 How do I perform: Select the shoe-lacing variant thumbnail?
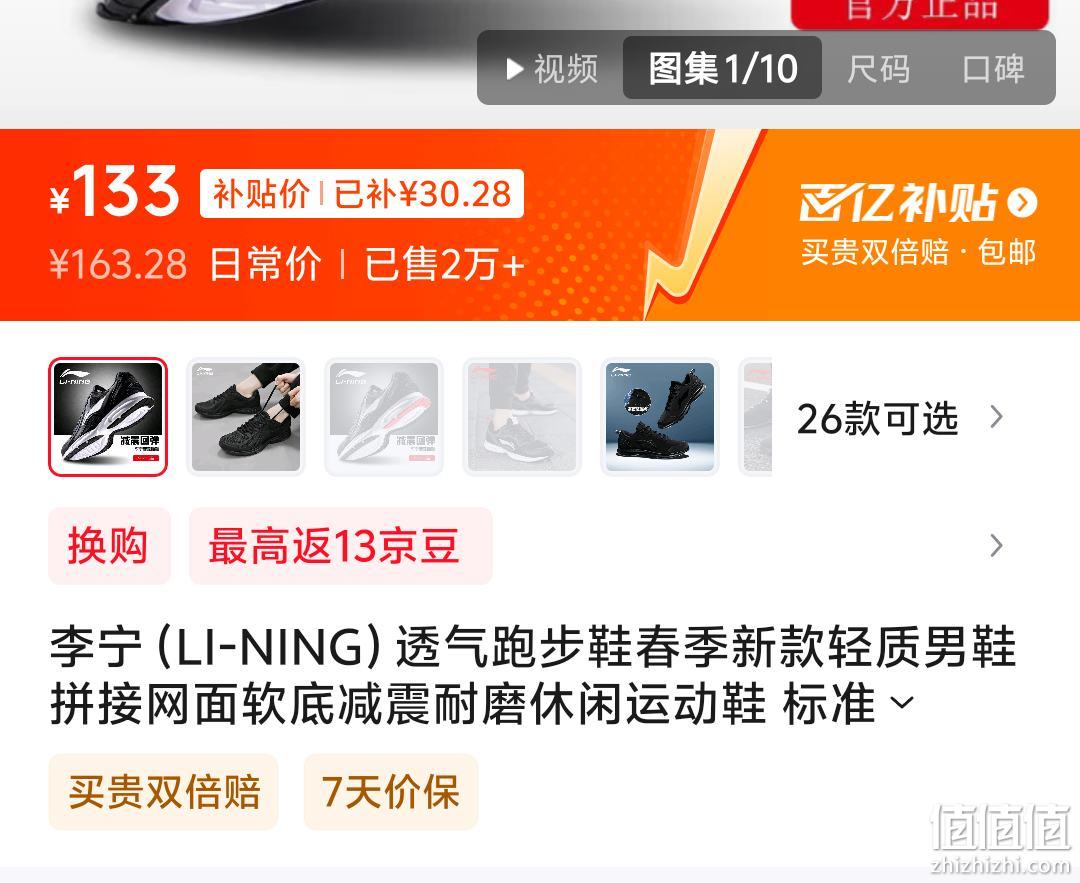246,417
